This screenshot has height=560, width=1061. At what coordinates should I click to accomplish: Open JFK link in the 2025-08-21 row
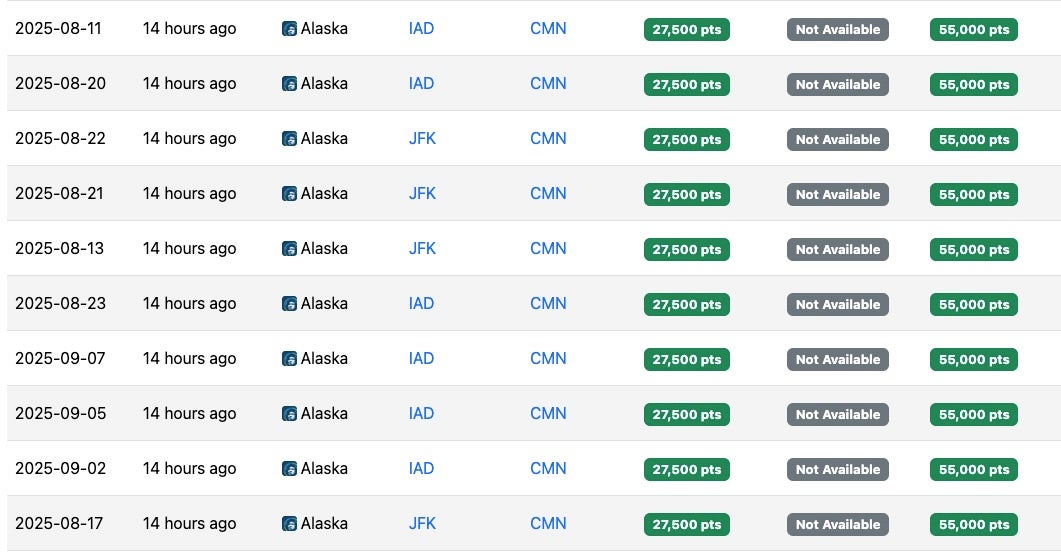[x=422, y=194]
